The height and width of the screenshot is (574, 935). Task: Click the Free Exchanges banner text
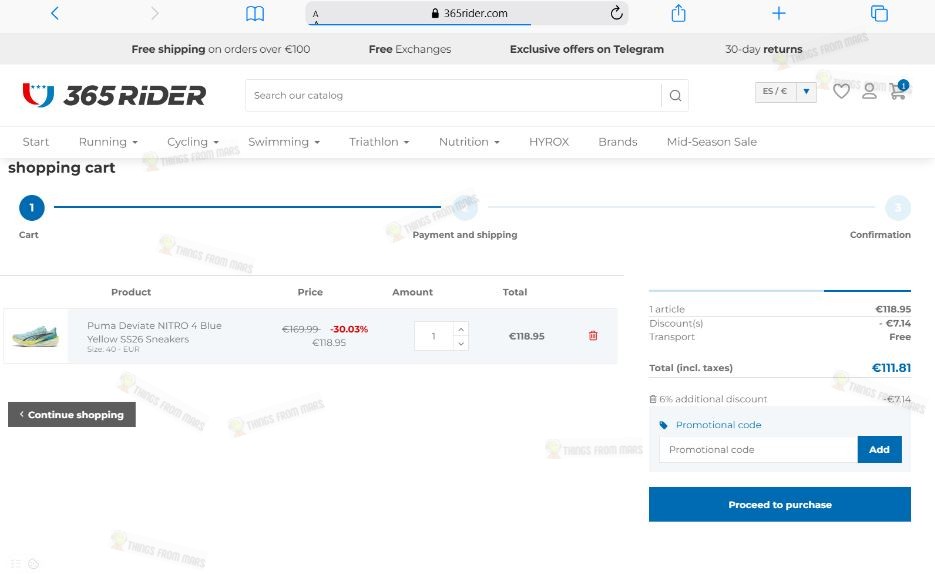[x=410, y=49]
